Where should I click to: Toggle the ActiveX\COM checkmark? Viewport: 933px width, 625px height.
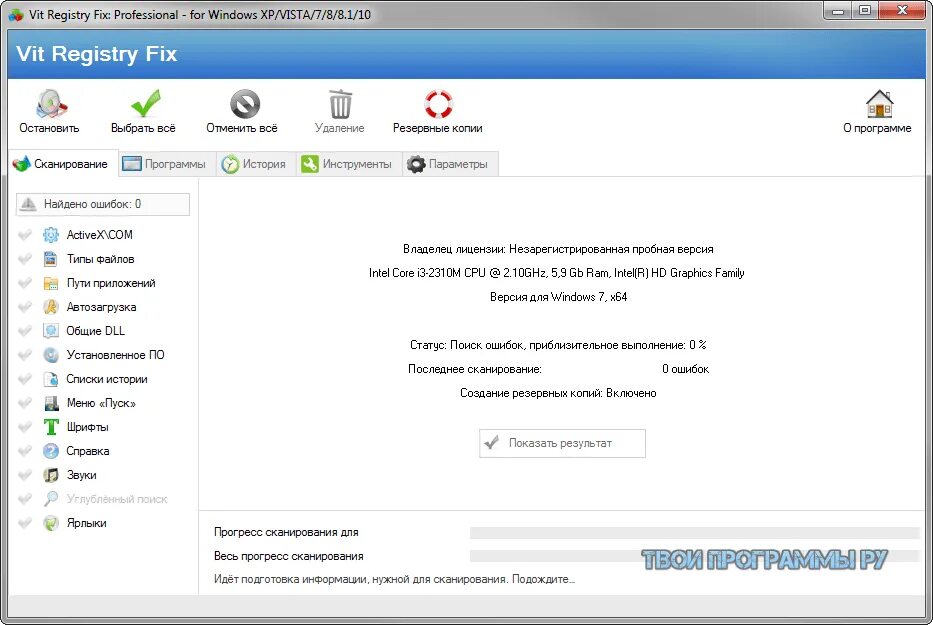pos(24,235)
